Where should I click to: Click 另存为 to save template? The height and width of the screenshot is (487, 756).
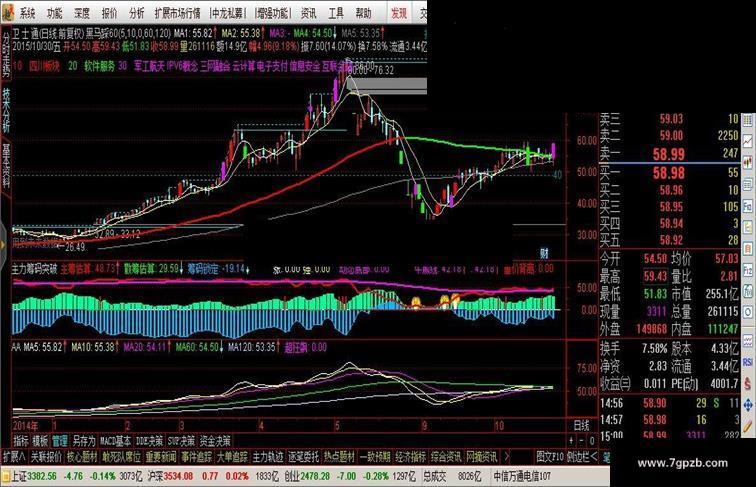(84, 440)
